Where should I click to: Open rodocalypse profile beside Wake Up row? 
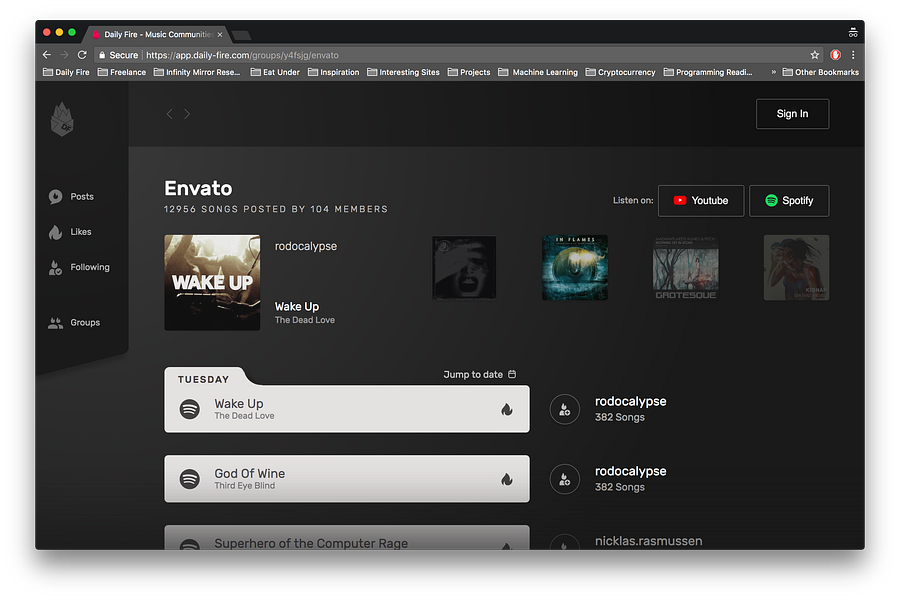[630, 401]
